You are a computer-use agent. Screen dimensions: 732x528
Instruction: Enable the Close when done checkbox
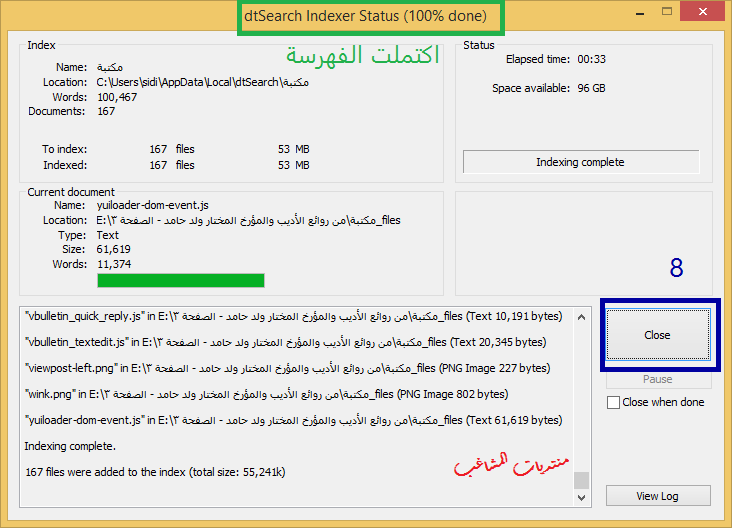(x=614, y=402)
